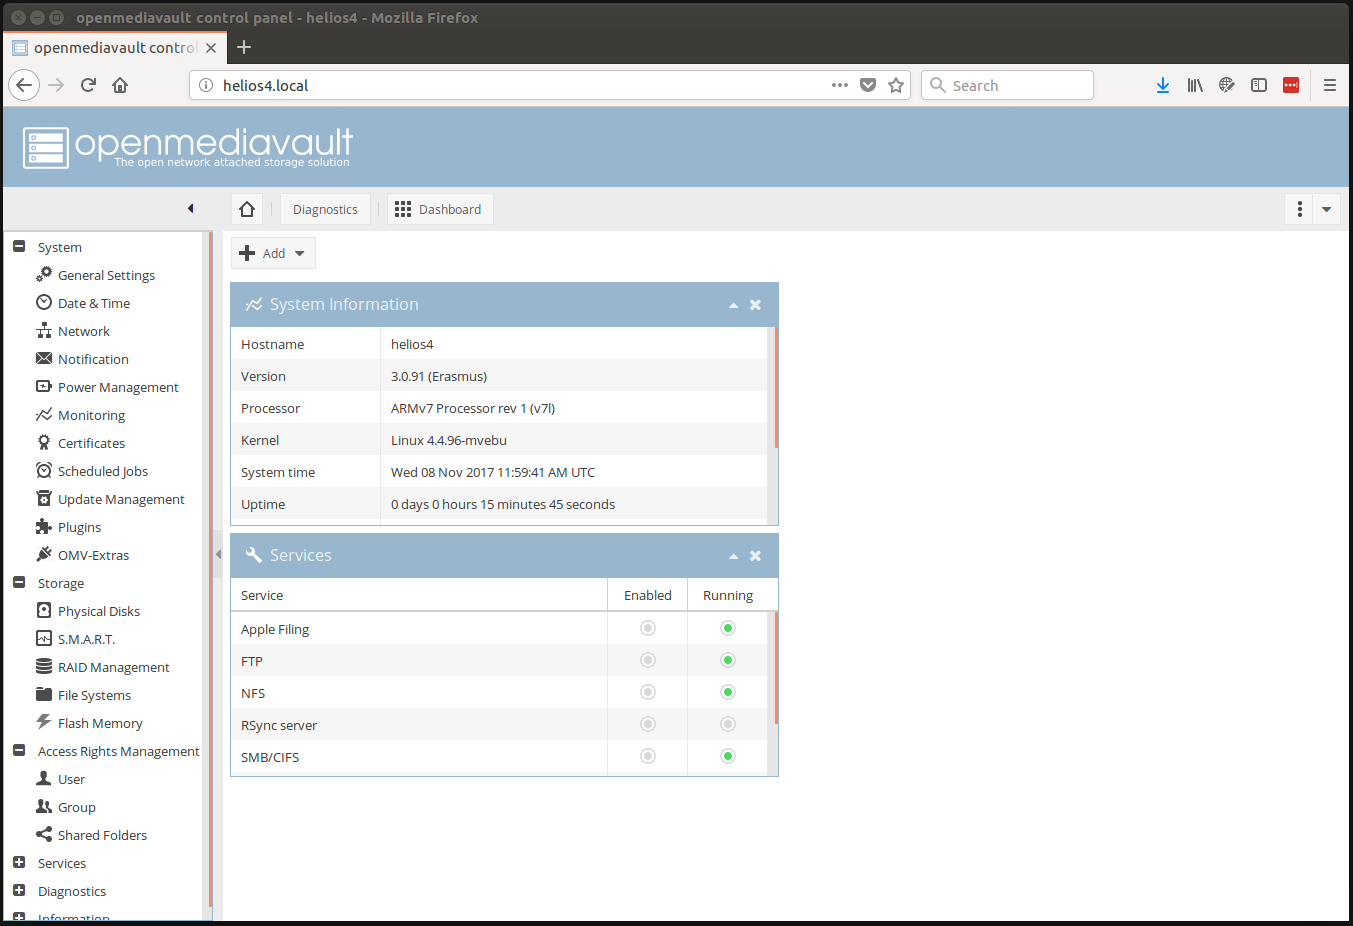Click the S.M.A.R.T. pulse icon

click(44, 638)
